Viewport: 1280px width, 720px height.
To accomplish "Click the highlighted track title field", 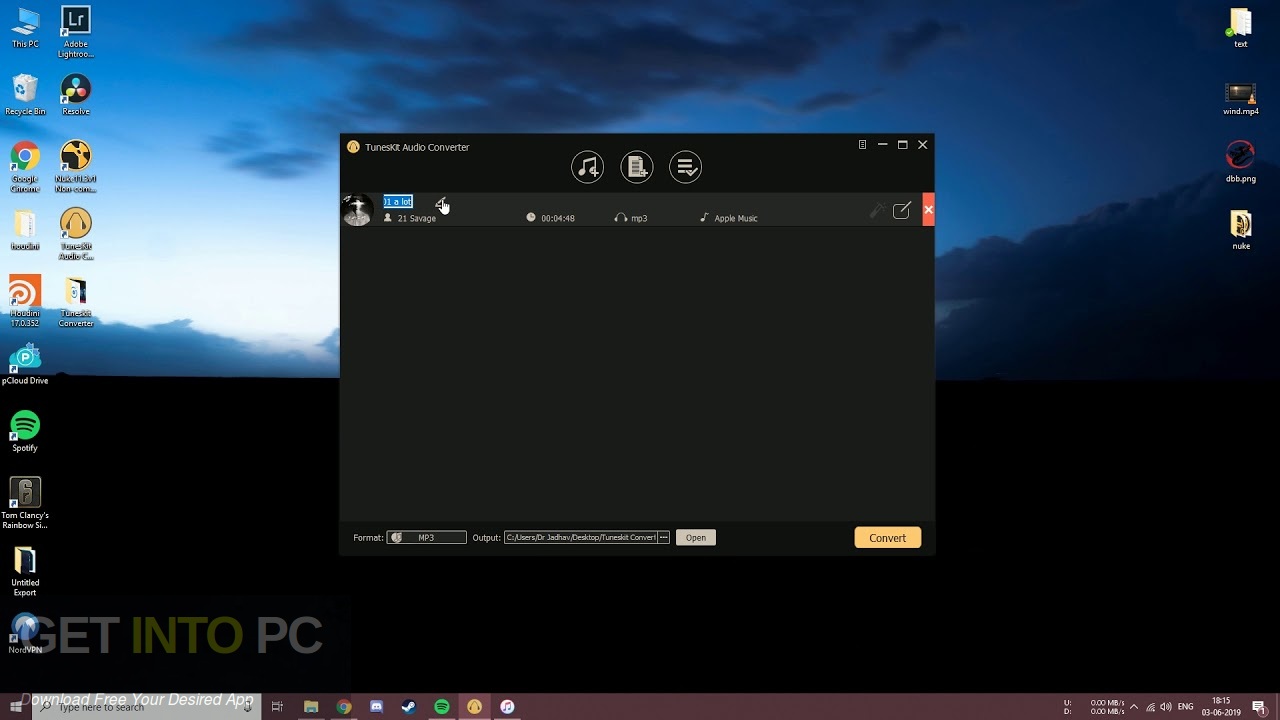I will pos(398,202).
